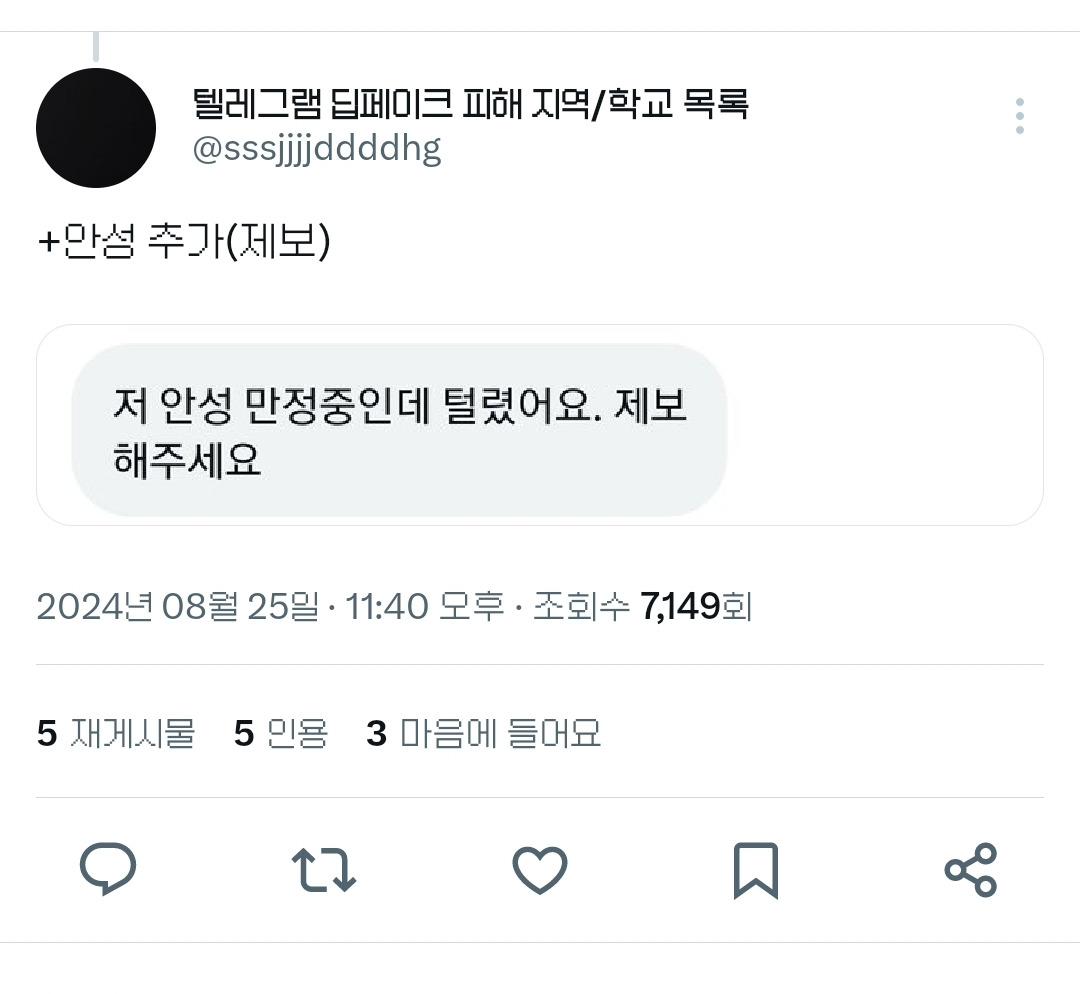Like the post with the heart icon
Image resolution: width=1080 pixels, height=994 pixels.
pyautogui.click(x=540, y=869)
